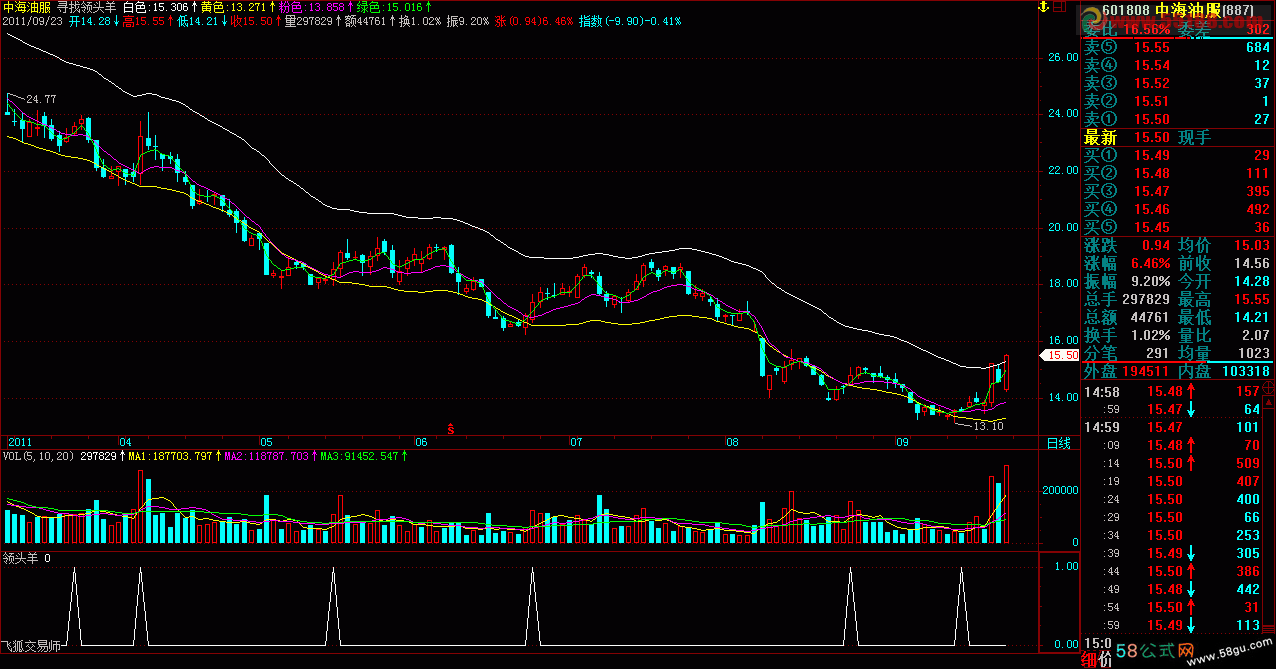The width and height of the screenshot is (1276, 669).
Task: Select the 卖④ 15.54 ask row
Action: click(1178, 65)
